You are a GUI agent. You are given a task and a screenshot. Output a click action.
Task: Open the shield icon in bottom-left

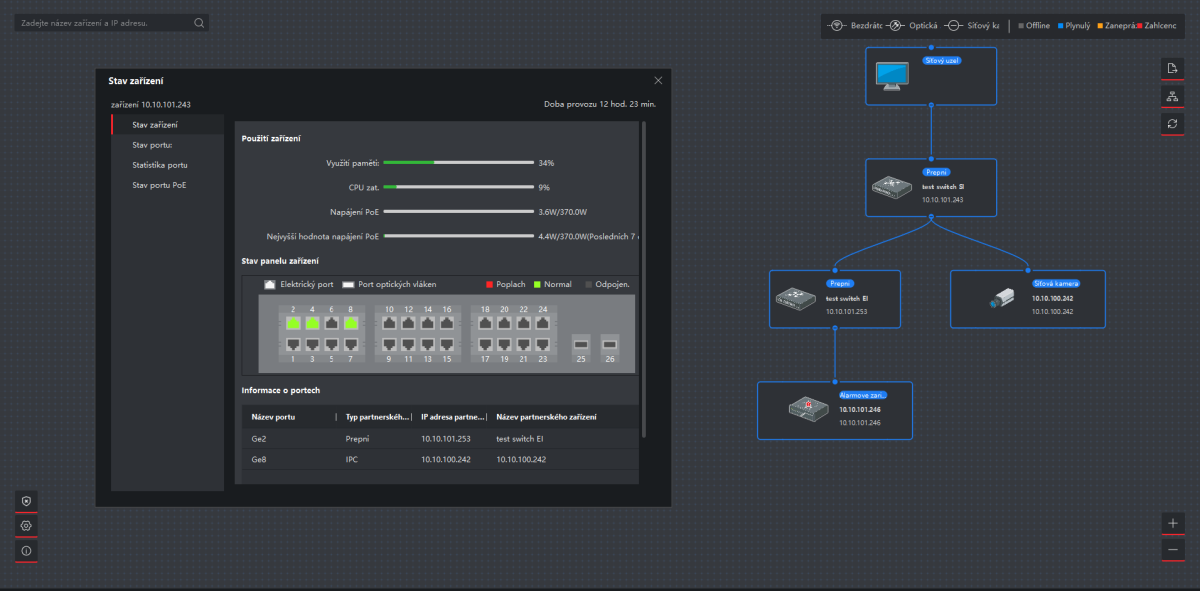(x=26, y=500)
